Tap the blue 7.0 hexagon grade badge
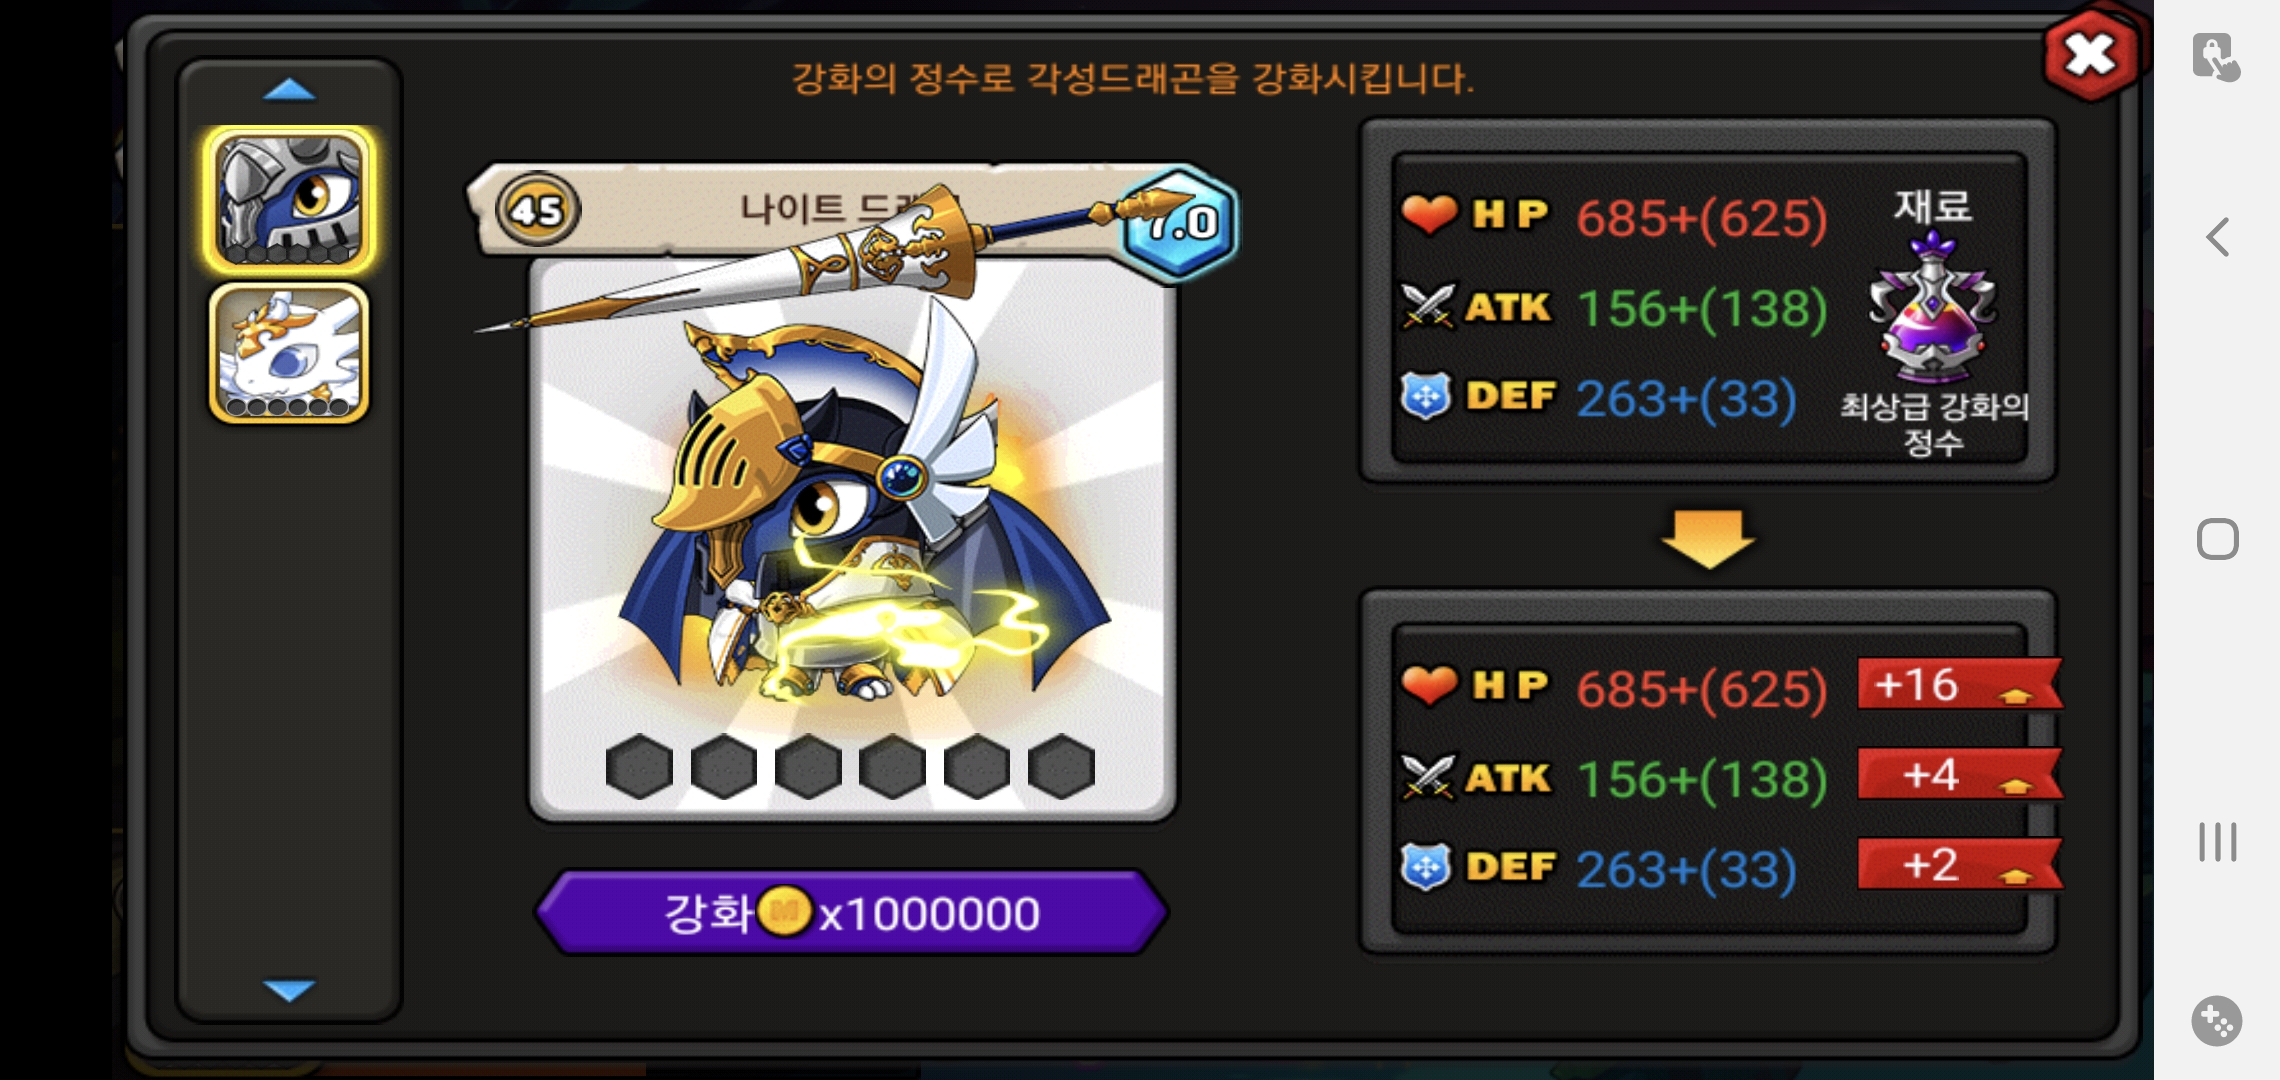The width and height of the screenshot is (2280, 1080). [x=1180, y=222]
